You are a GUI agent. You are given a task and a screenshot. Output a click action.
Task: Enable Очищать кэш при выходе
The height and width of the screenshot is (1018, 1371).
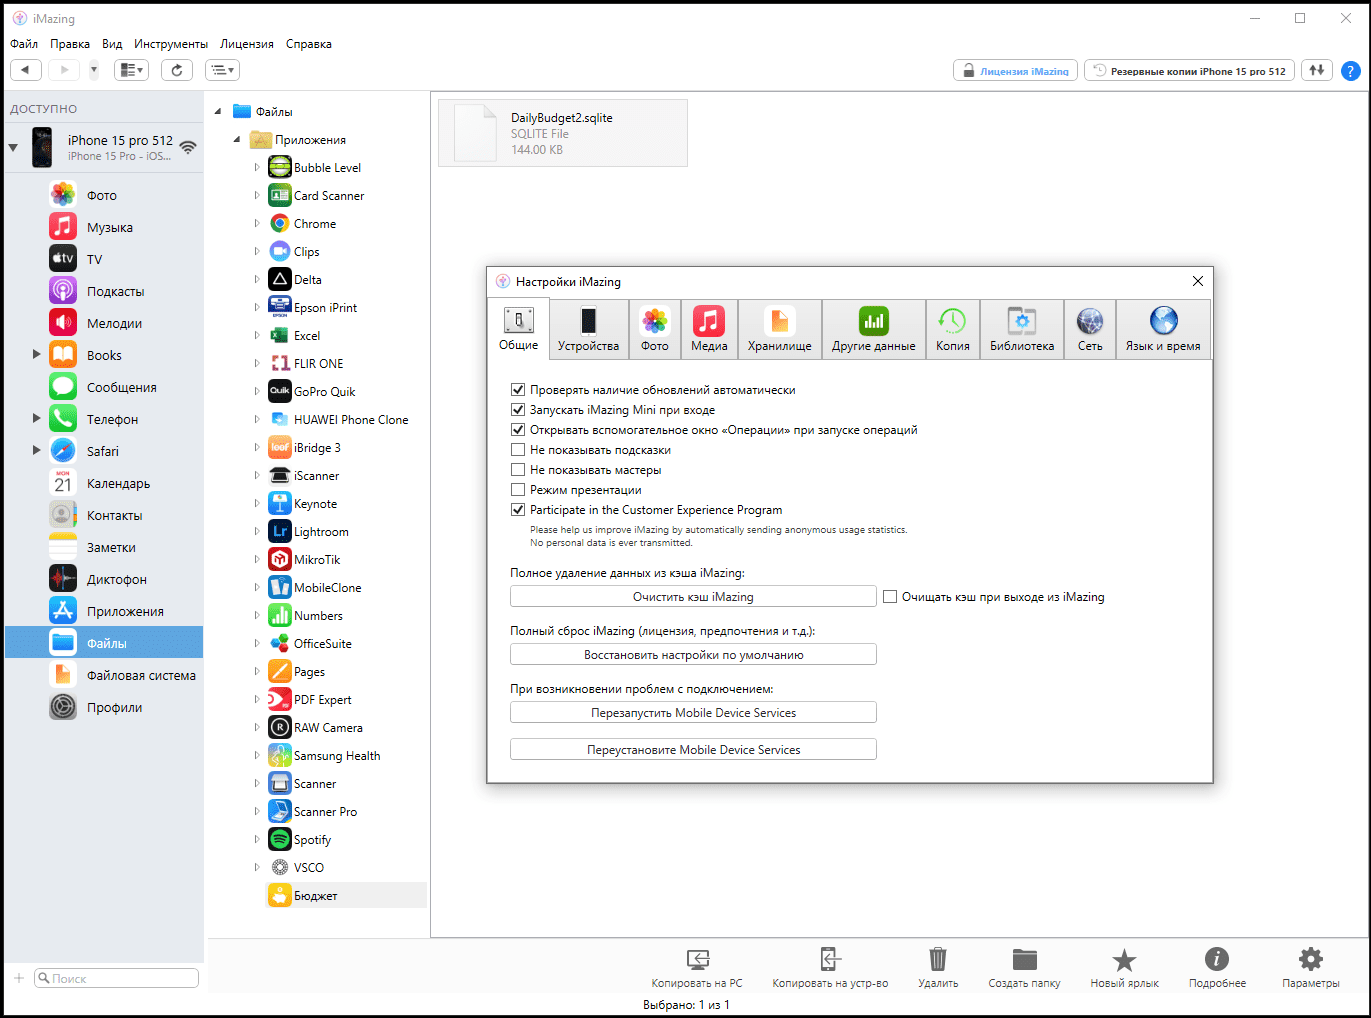point(890,597)
